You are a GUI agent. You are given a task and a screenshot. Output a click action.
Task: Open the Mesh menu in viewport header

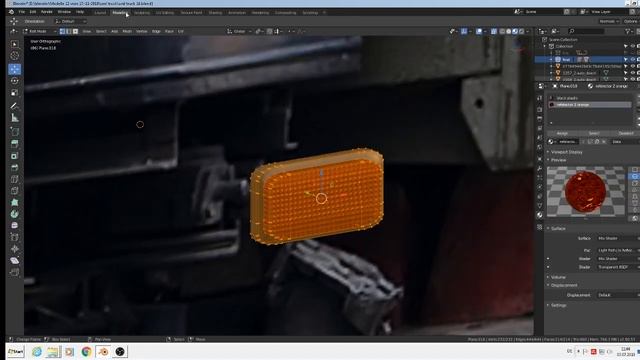pos(127,31)
